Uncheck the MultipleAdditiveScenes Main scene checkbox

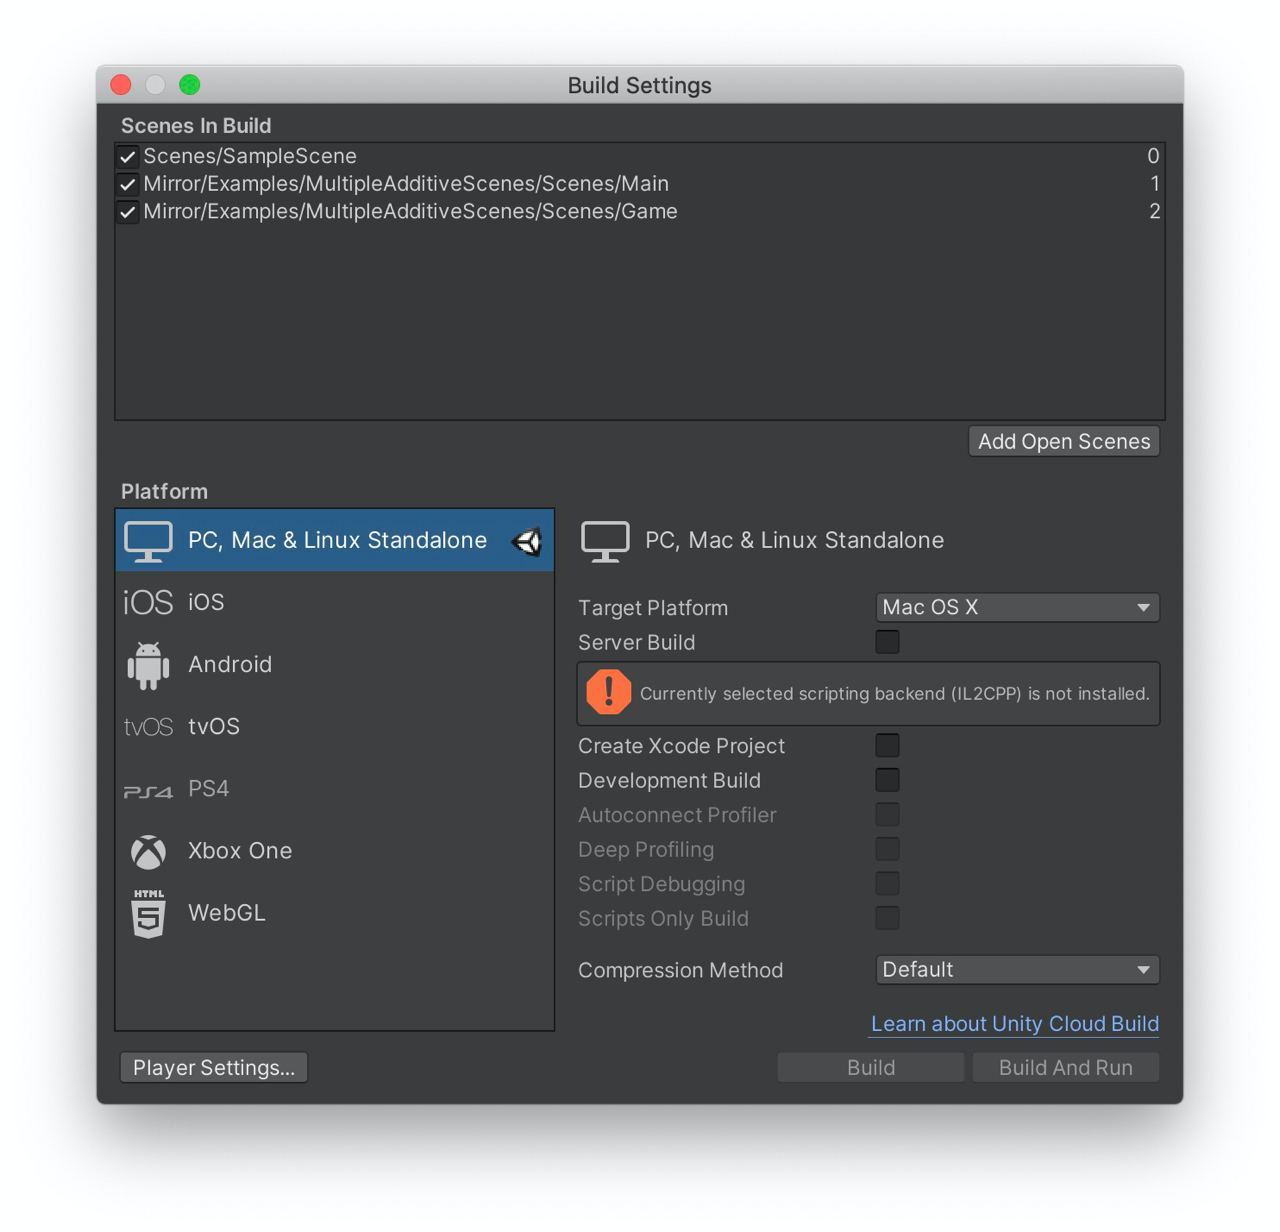[127, 184]
